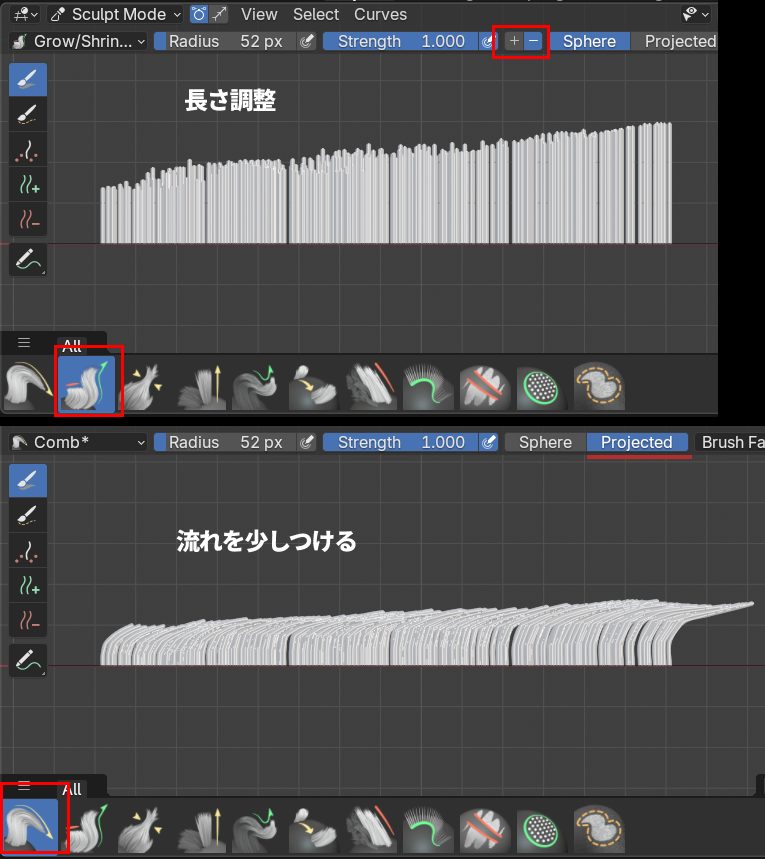
Task: Open the Select menu in header
Action: point(316,14)
